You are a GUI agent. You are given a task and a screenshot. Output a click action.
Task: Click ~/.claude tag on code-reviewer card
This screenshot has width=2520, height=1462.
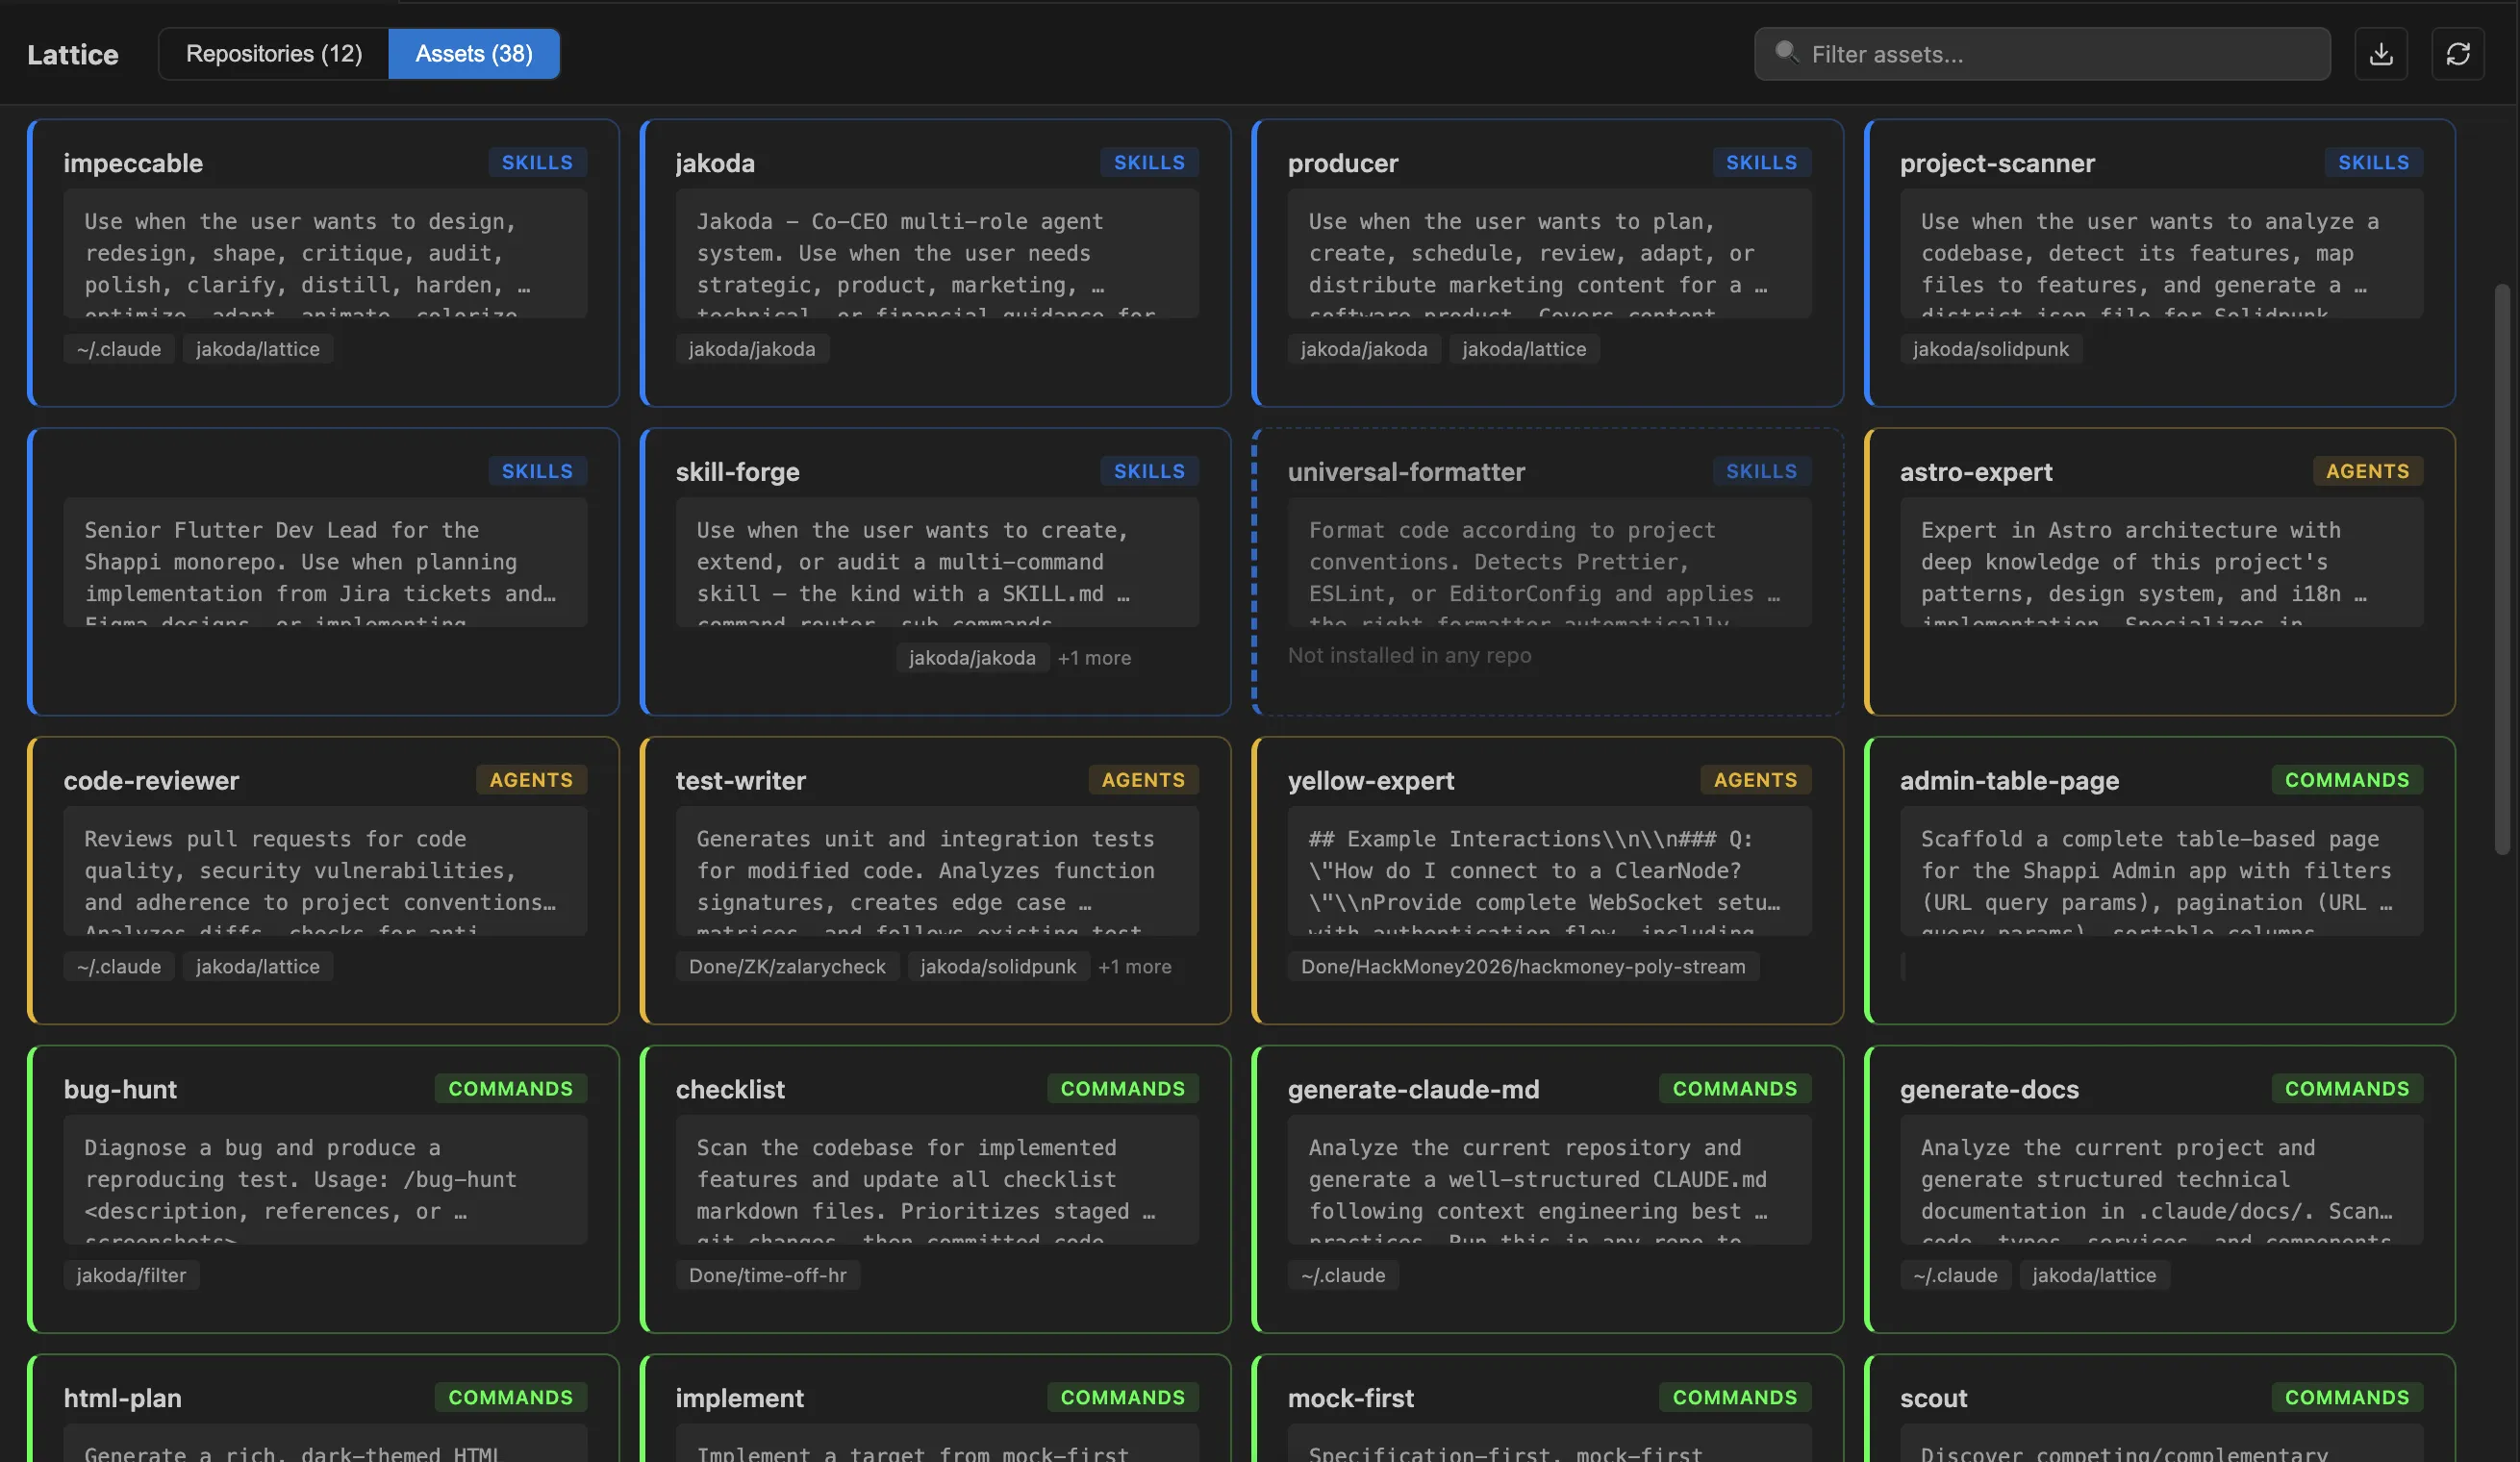pyautogui.click(x=119, y=967)
